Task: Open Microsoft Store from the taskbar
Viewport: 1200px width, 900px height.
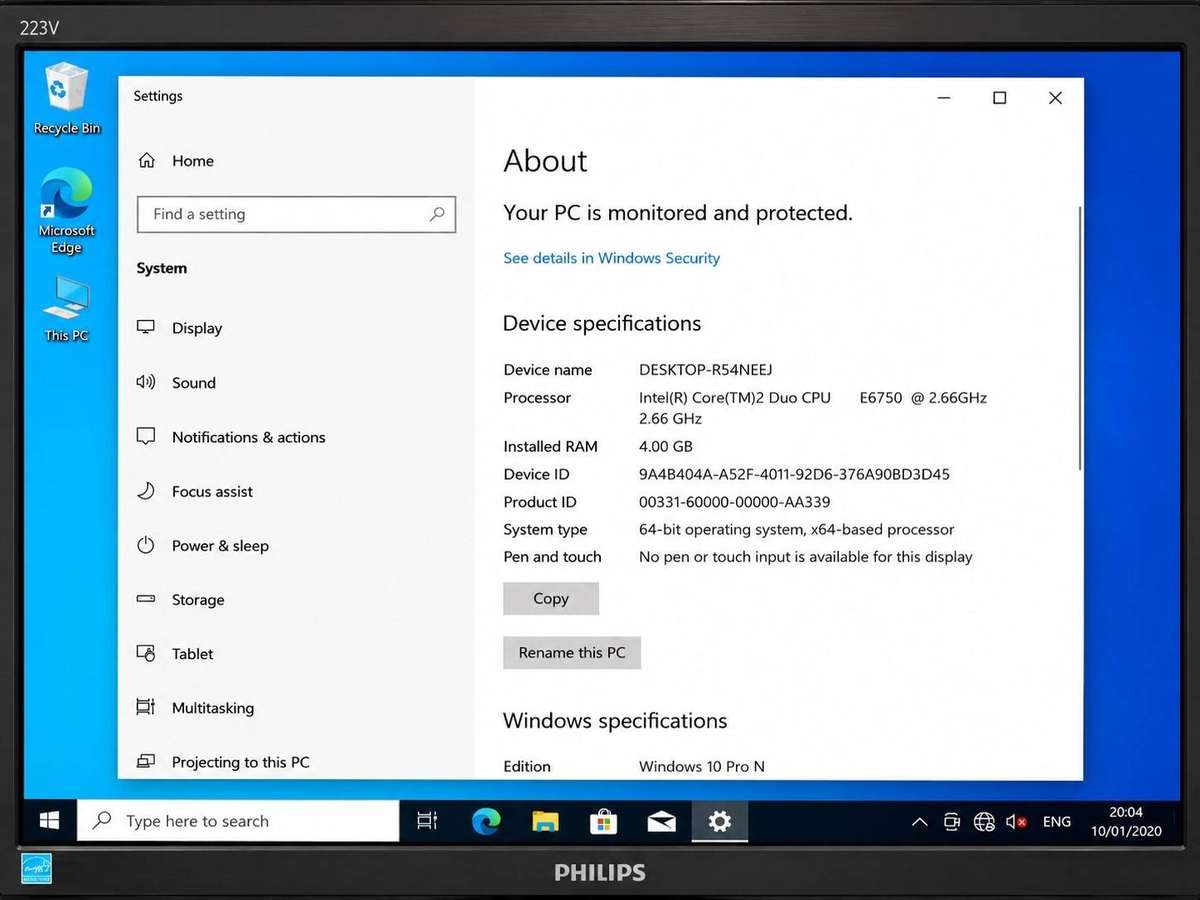Action: click(603, 821)
